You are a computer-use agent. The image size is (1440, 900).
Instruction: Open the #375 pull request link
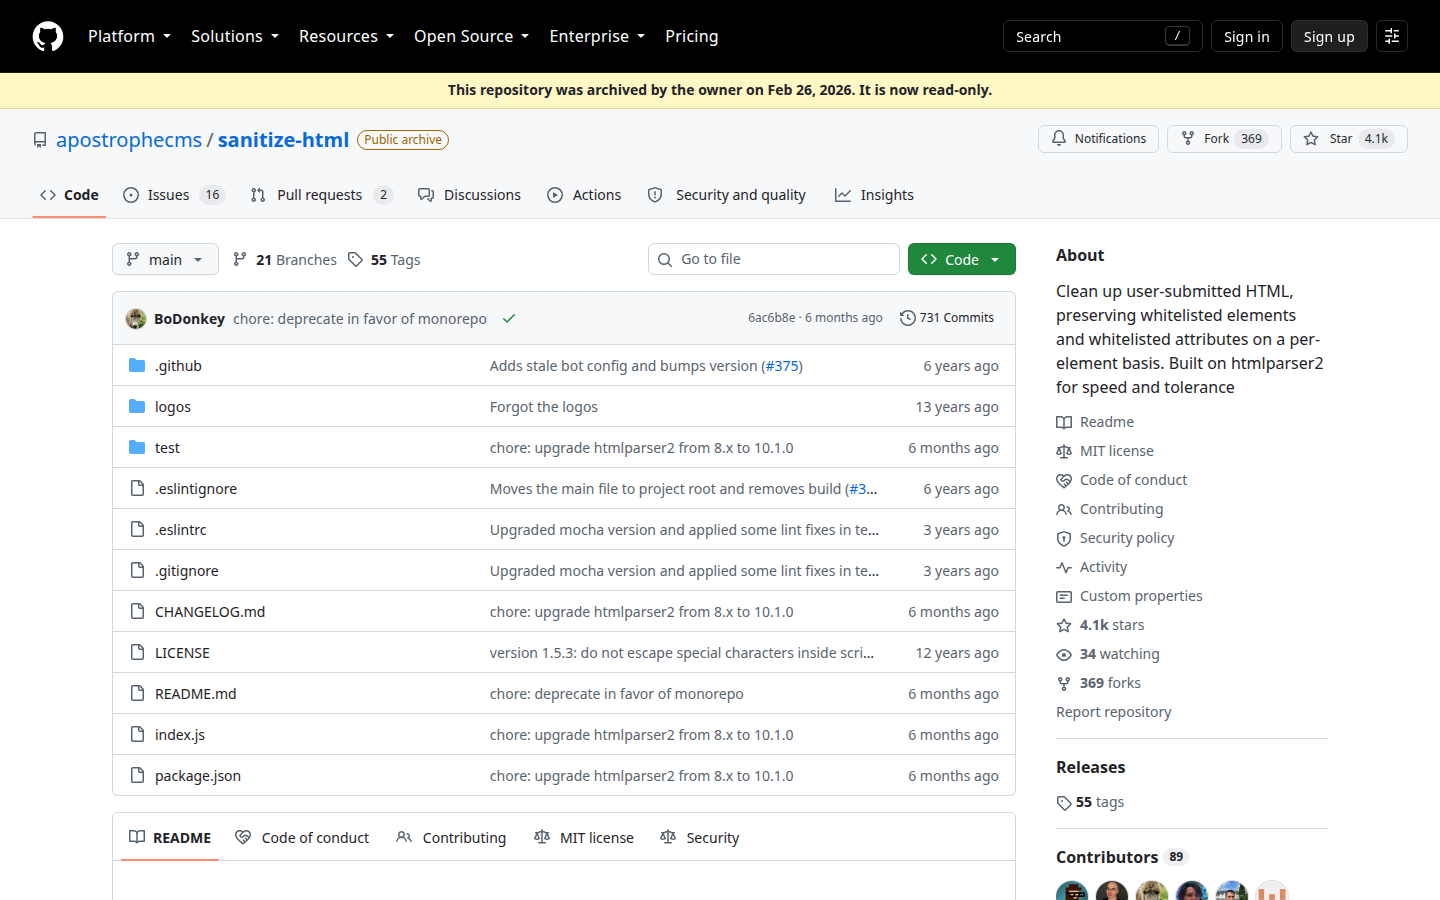point(783,366)
